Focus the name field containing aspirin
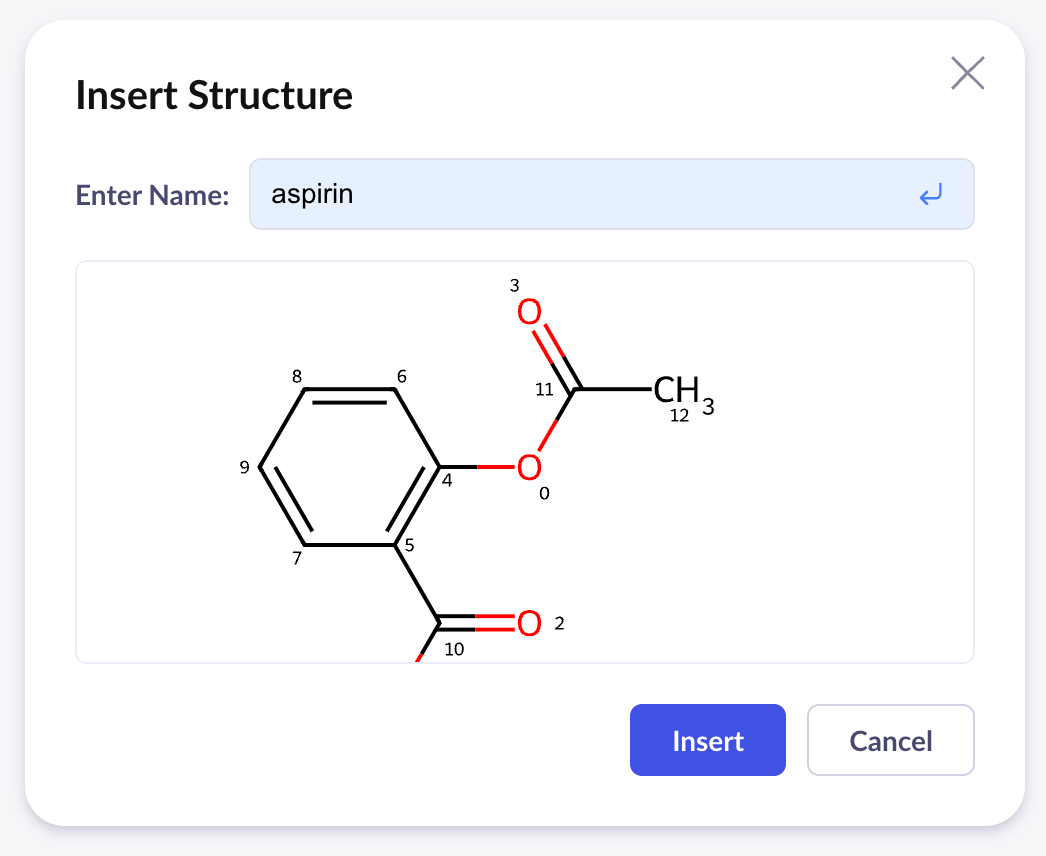The image size is (1046, 856). 580,194
